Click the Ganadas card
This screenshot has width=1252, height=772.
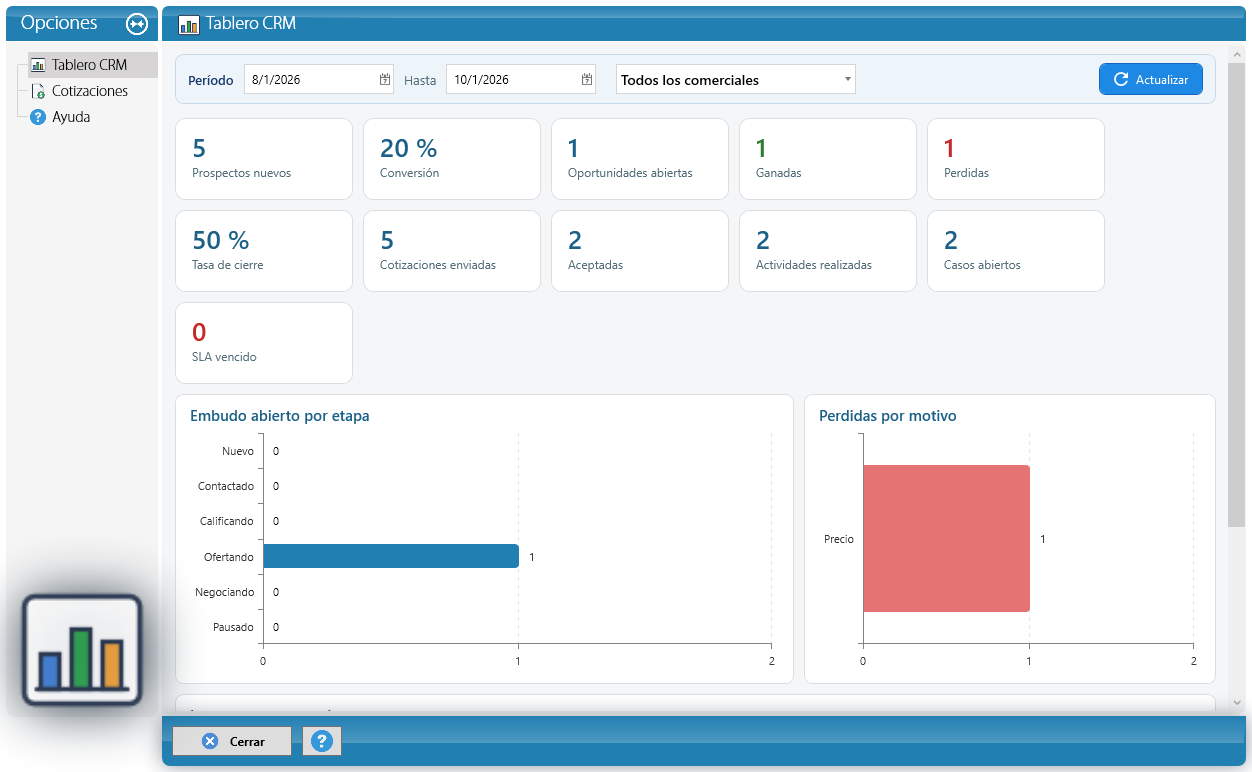pos(828,159)
